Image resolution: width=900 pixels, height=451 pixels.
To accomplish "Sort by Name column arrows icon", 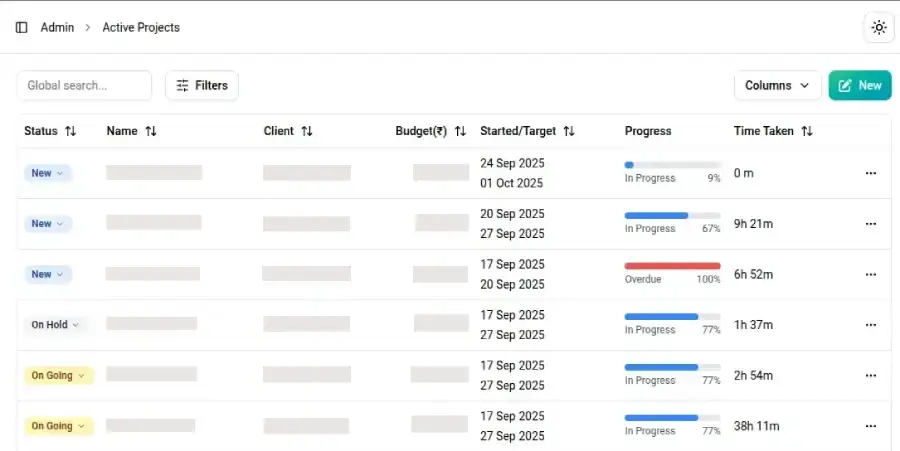I will (151, 131).
